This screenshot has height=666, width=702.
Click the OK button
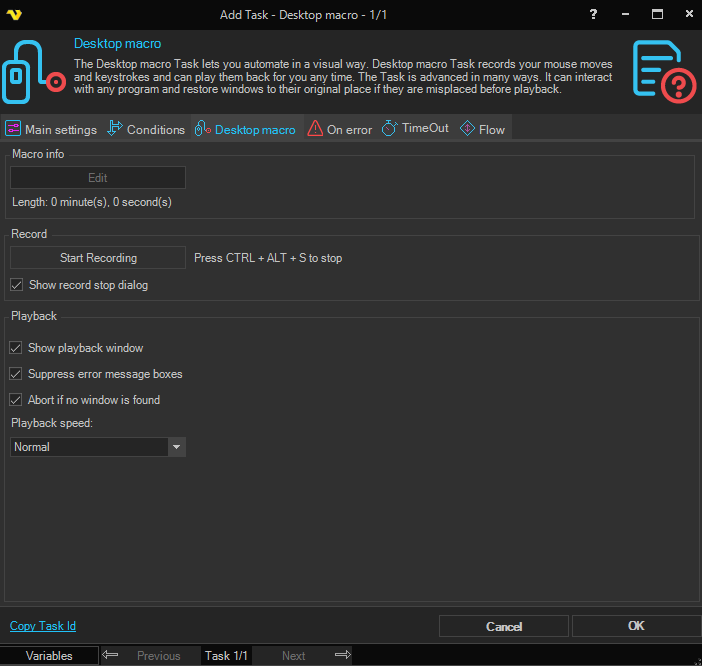636,626
